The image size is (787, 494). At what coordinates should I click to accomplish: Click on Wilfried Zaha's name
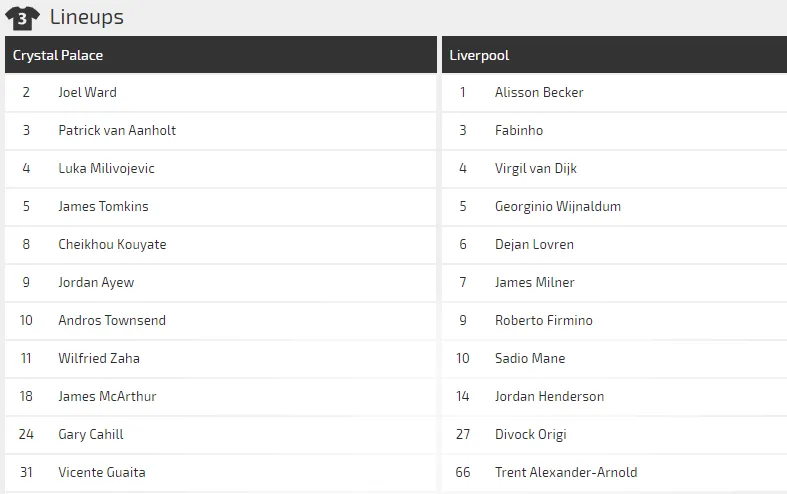99,358
